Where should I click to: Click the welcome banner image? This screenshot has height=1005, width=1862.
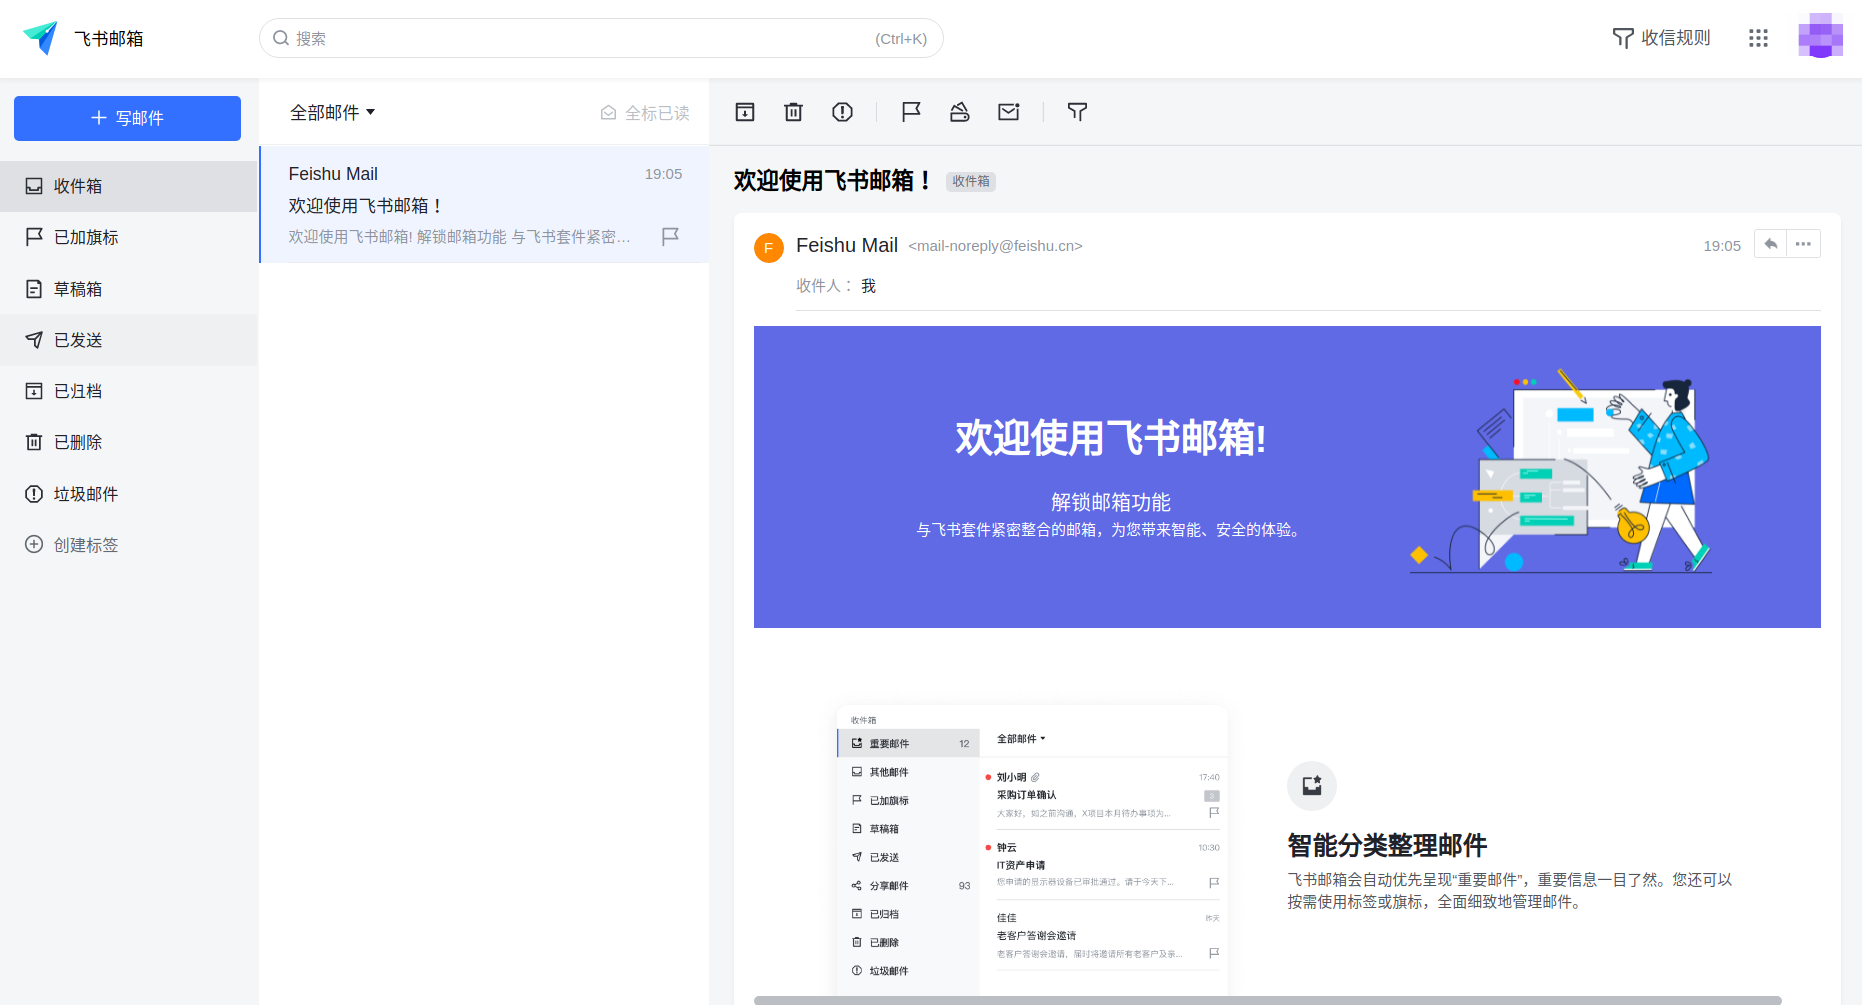pos(1287,477)
